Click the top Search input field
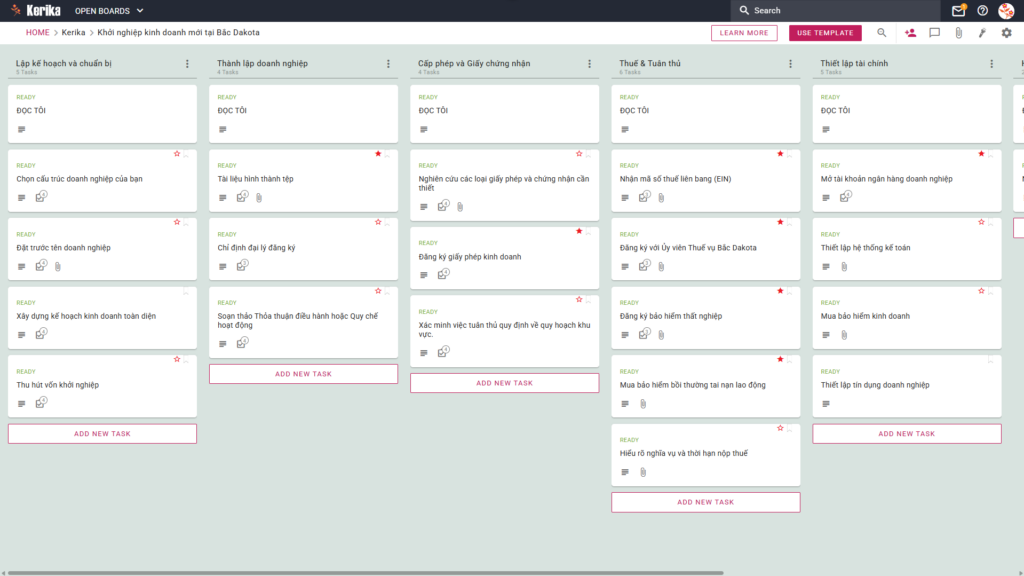 [836, 10]
